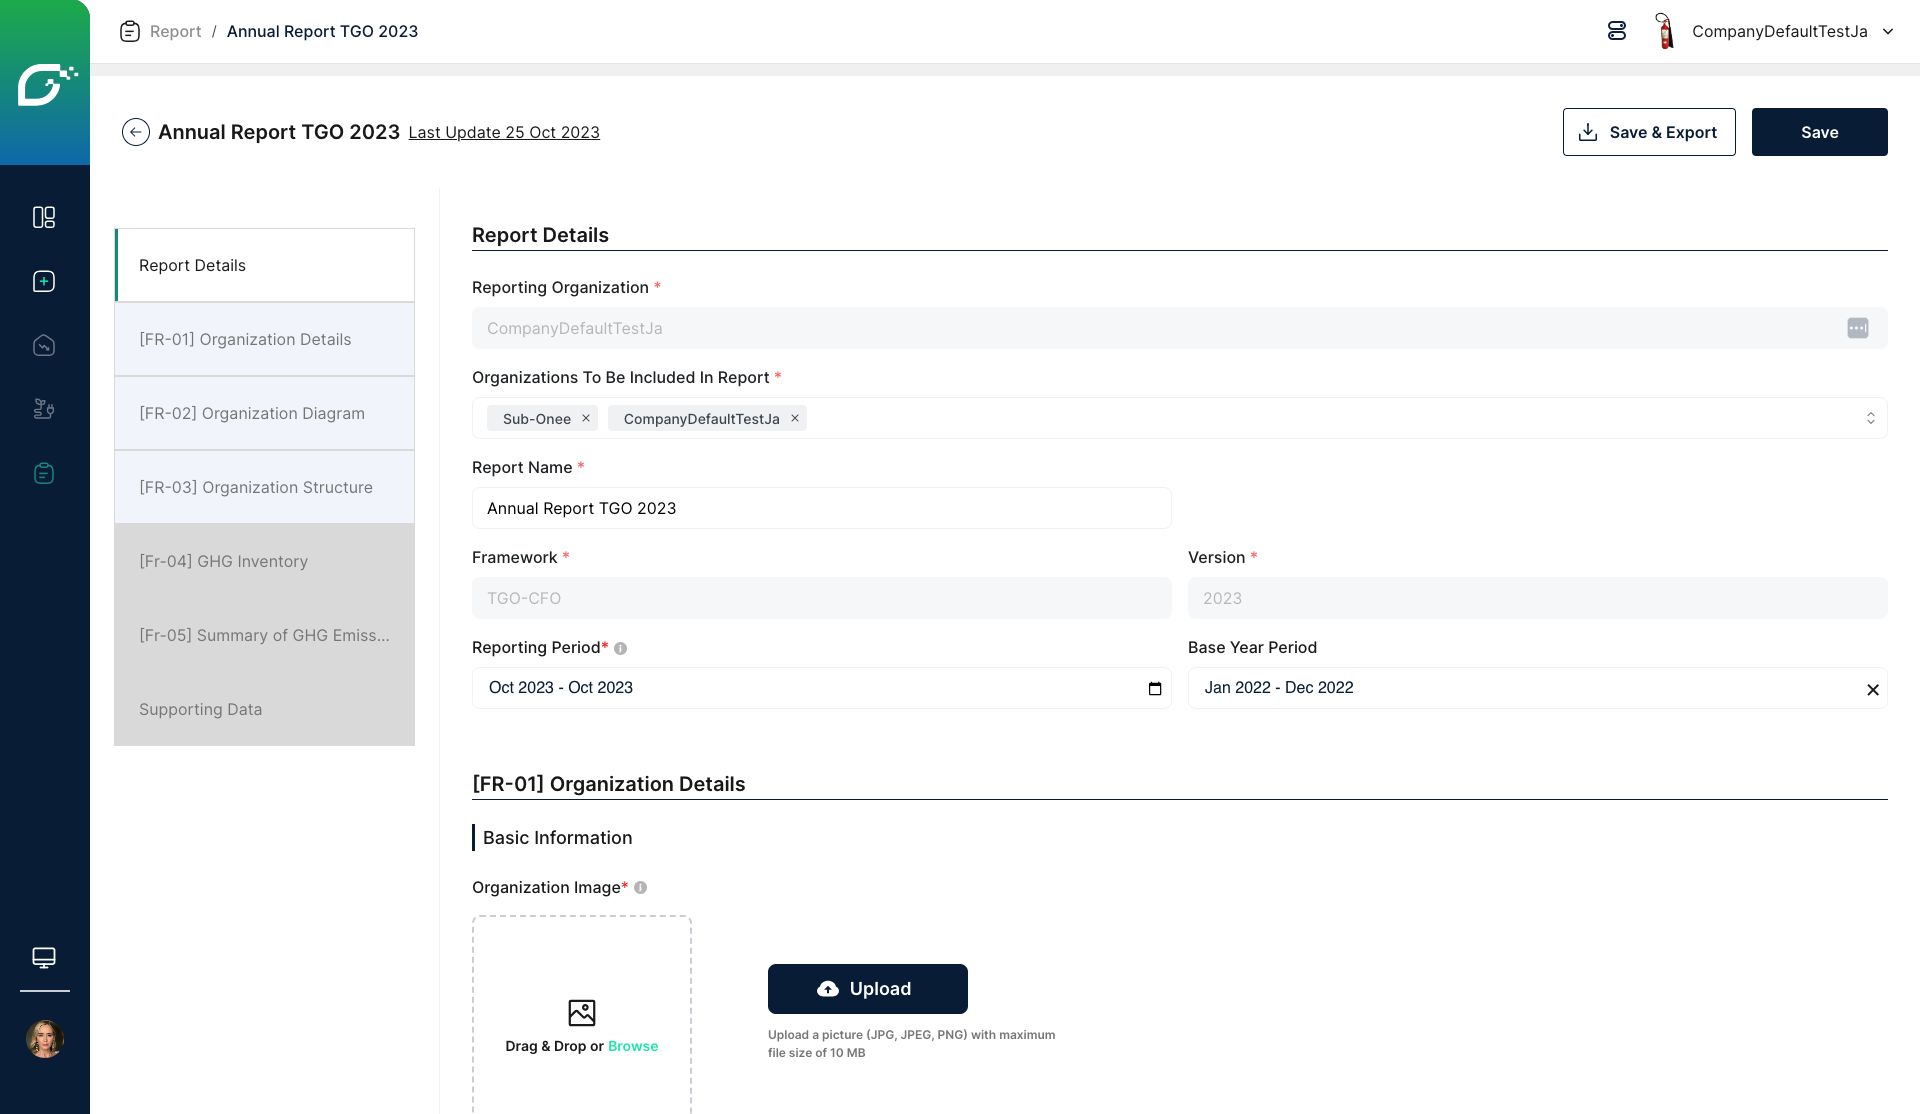Image resolution: width=1920 pixels, height=1114 pixels.
Task: Click the monitor icon in sidebar
Action: tap(44, 957)
